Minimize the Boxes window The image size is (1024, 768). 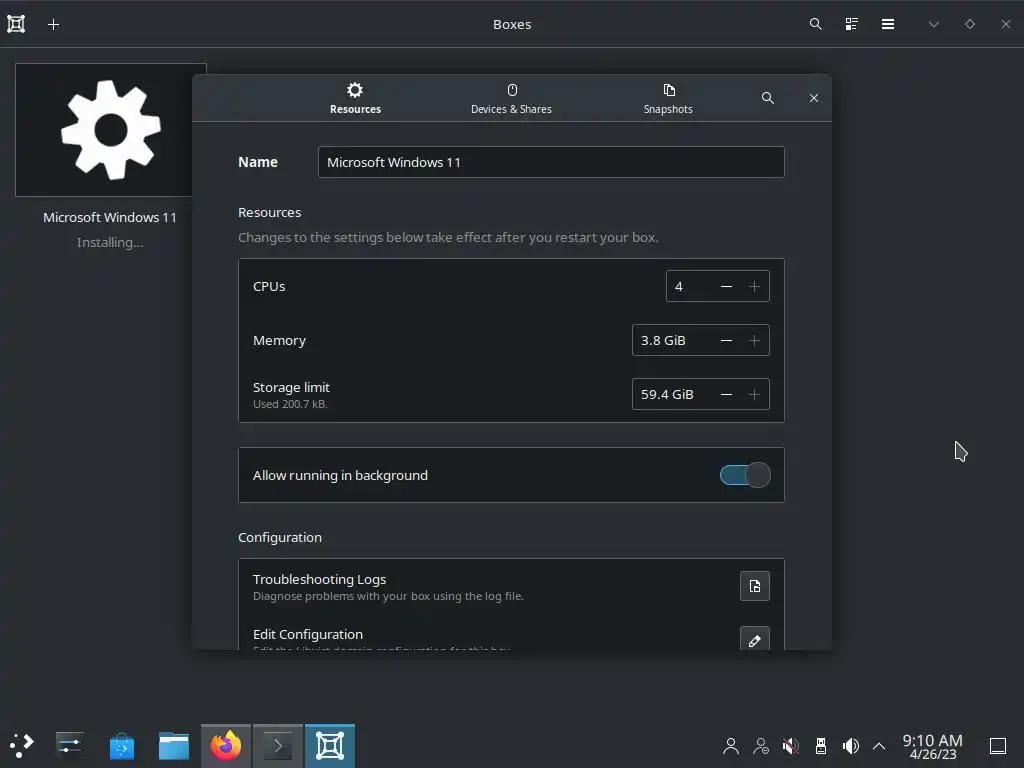[934, 24]
